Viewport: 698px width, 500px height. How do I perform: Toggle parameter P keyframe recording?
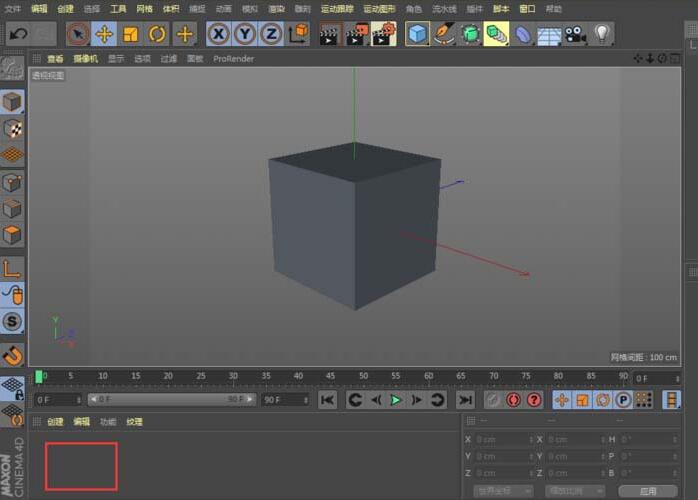[x=623, y=400]
